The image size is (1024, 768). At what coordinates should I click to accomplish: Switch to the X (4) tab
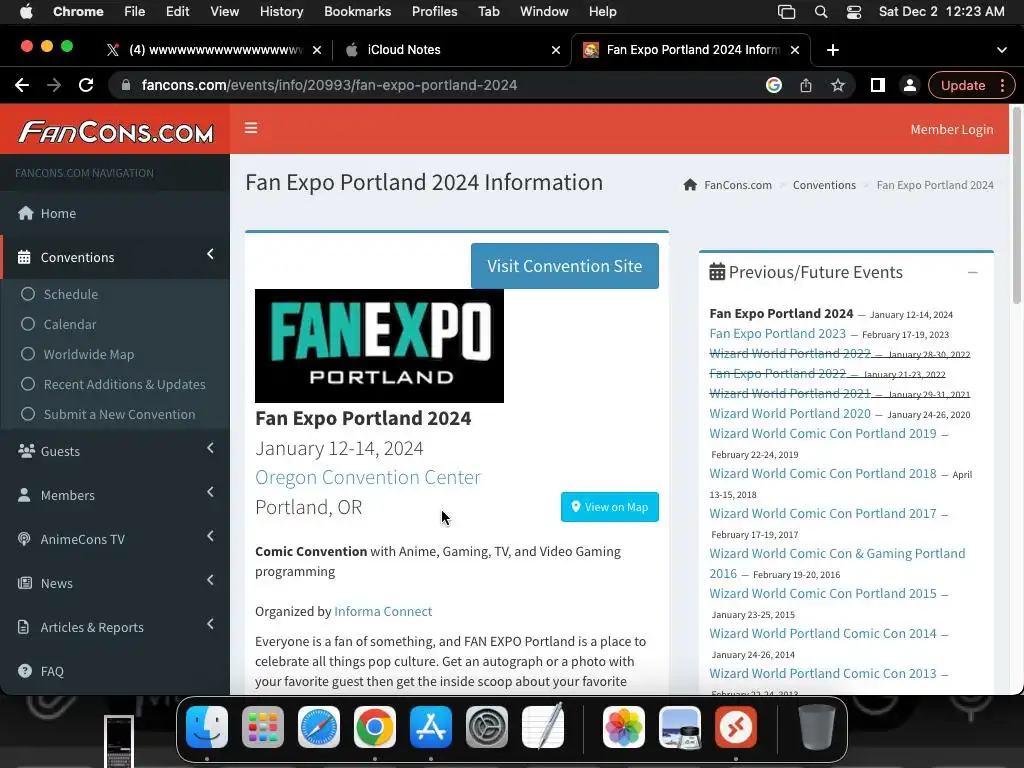click(x=216, y=50)
